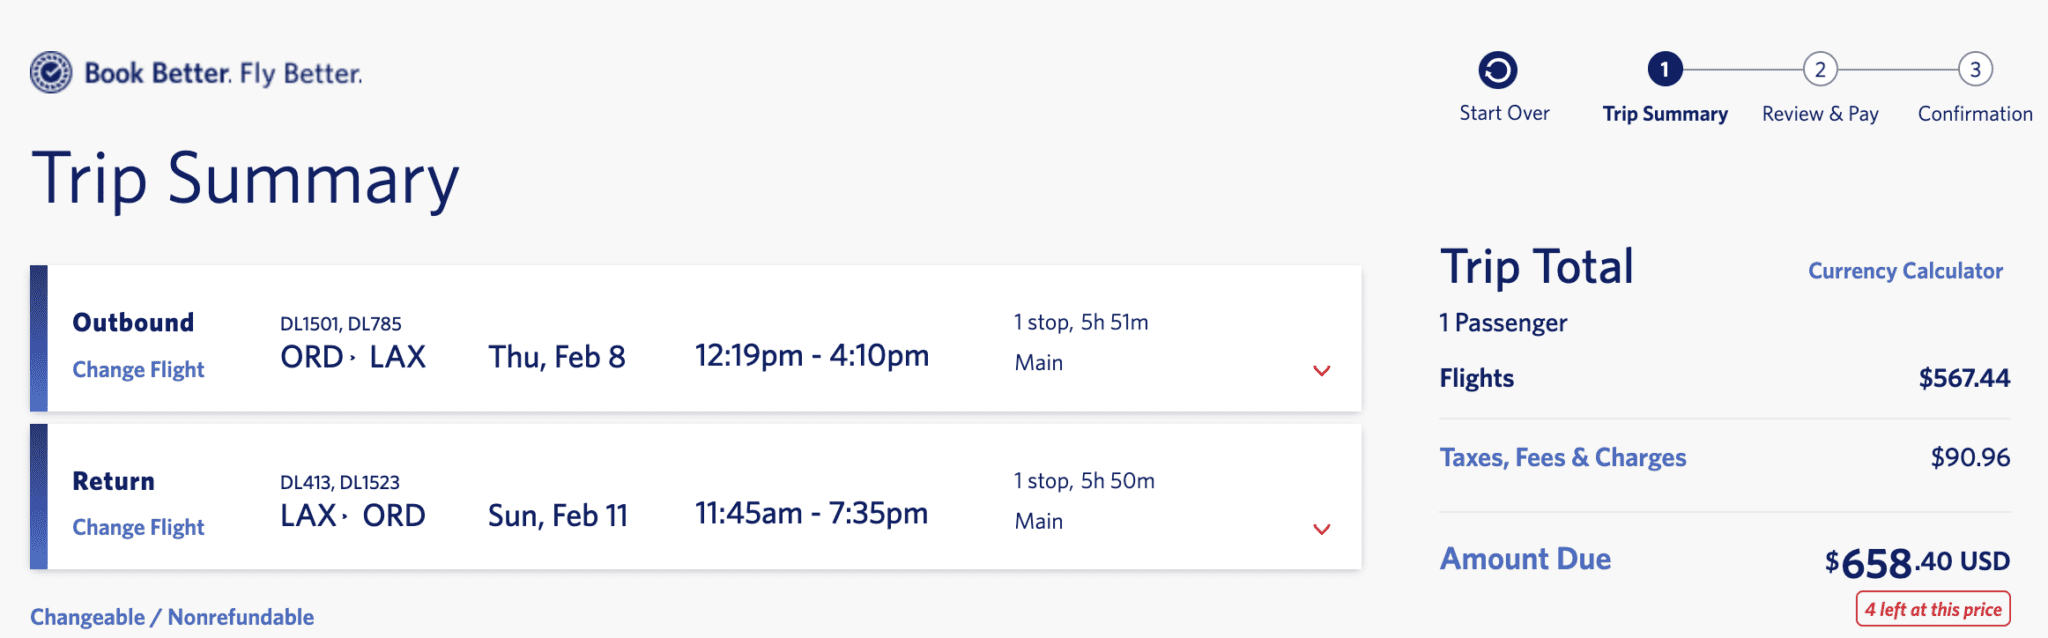2048x638 pixels.
Task: Click the red chevron on the Return card
Action: tap(1322, 529)
